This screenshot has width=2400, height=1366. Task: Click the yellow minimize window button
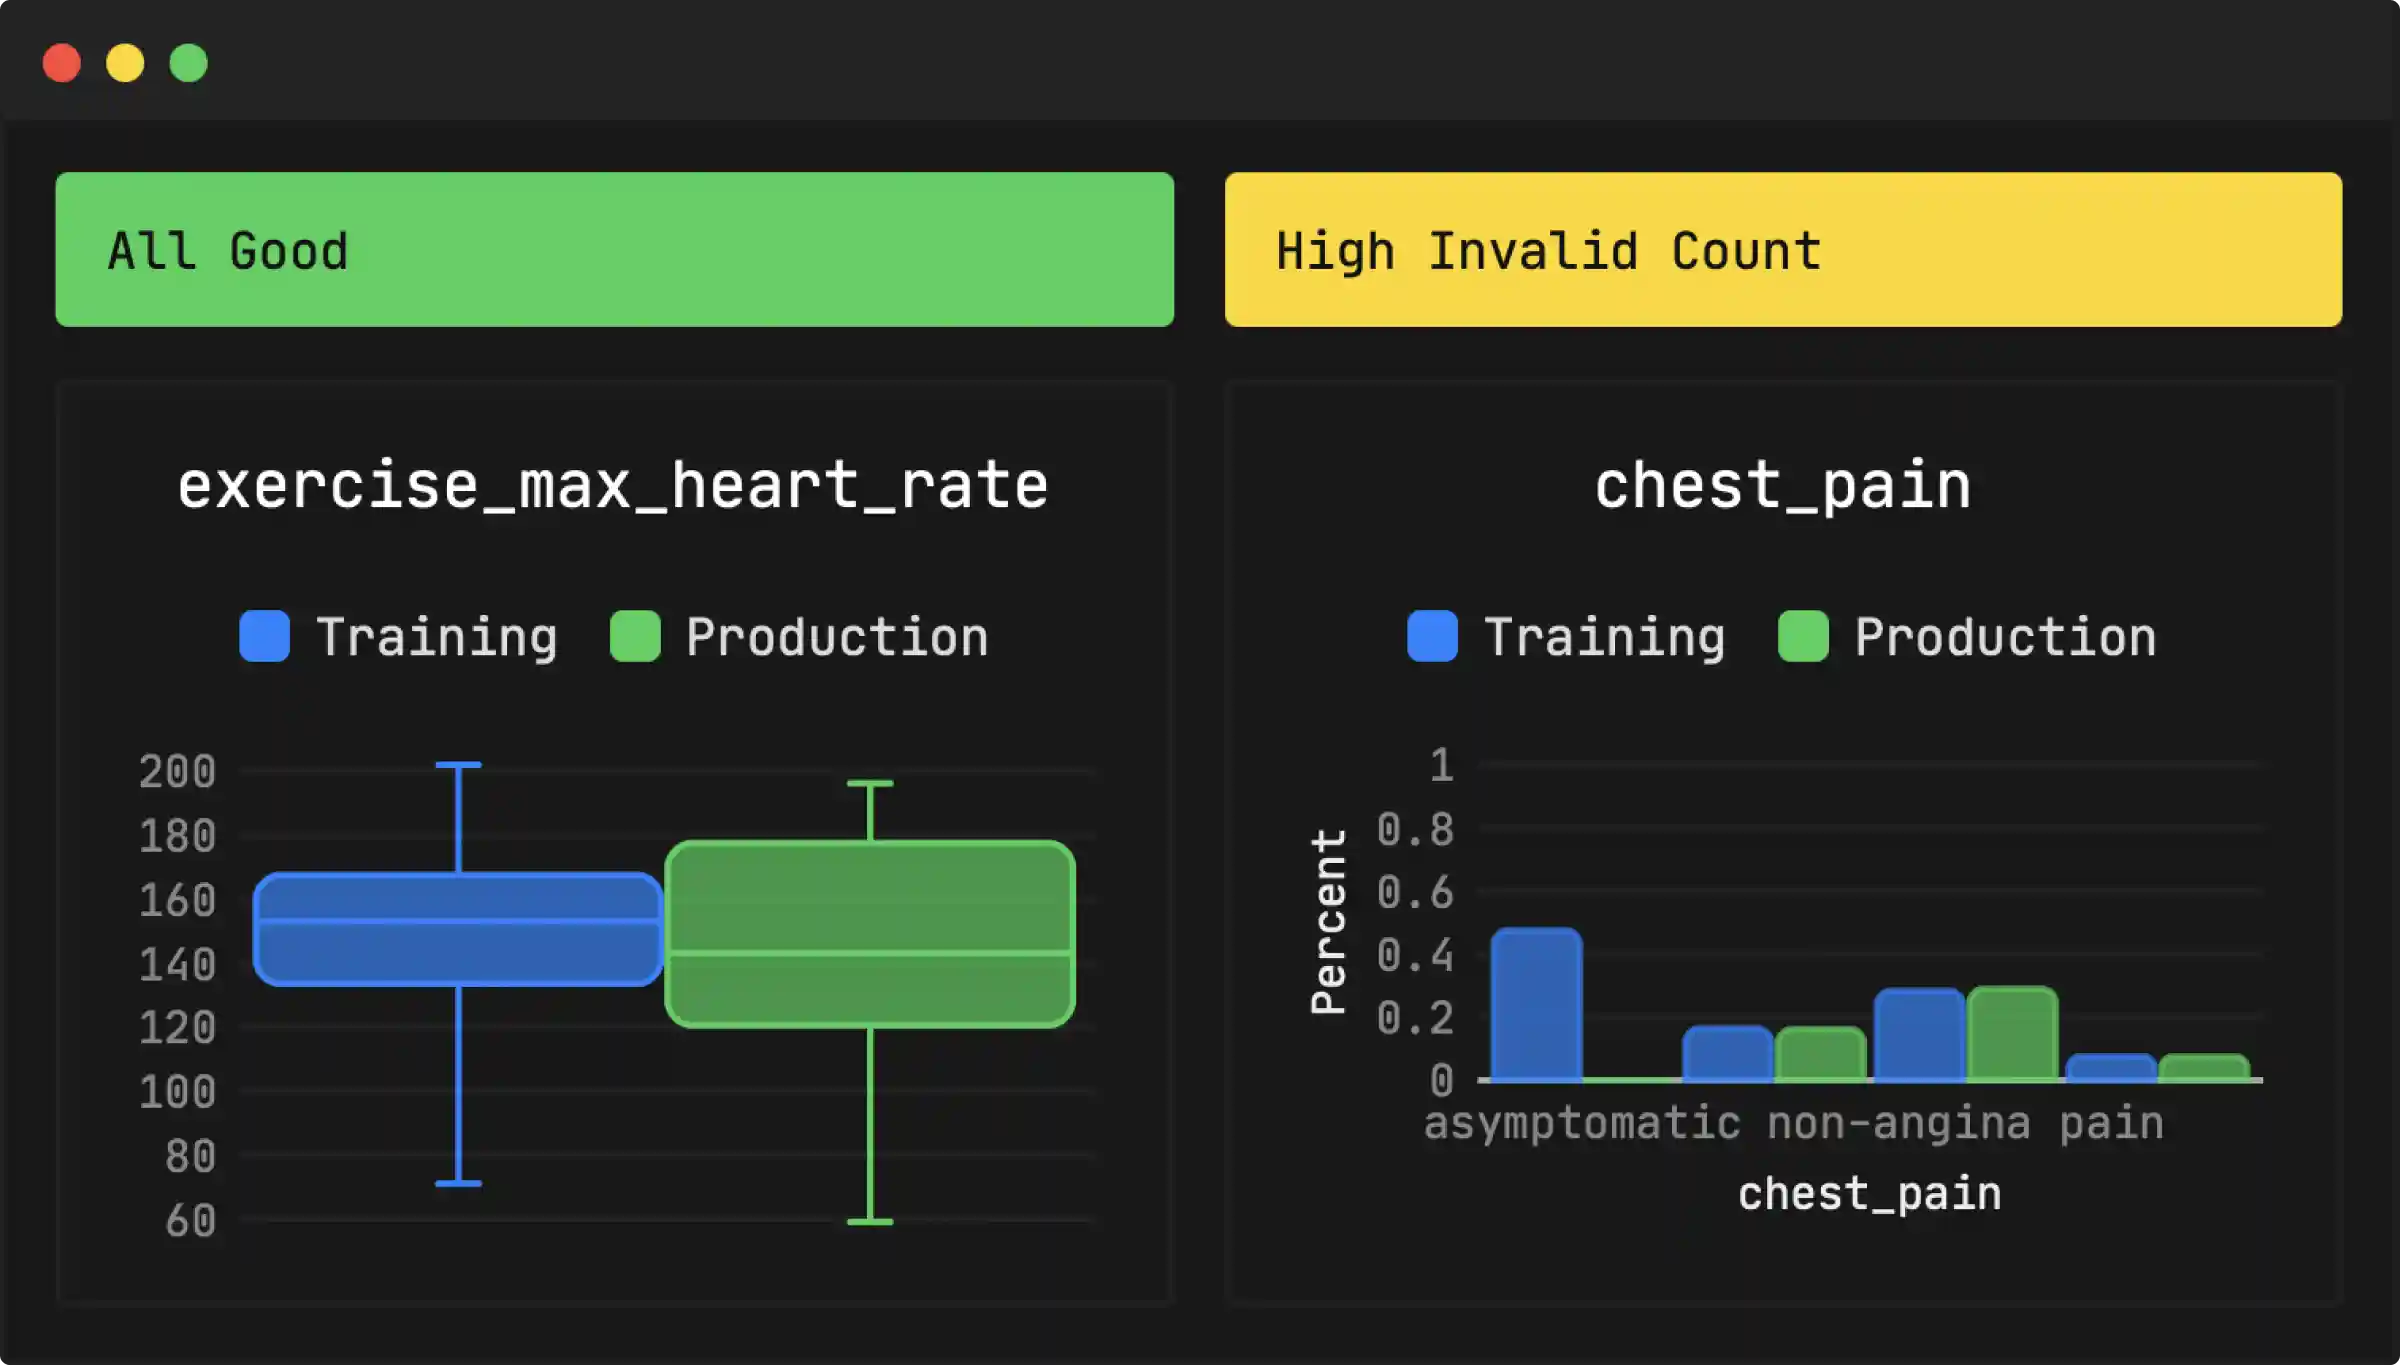(125, 63)
